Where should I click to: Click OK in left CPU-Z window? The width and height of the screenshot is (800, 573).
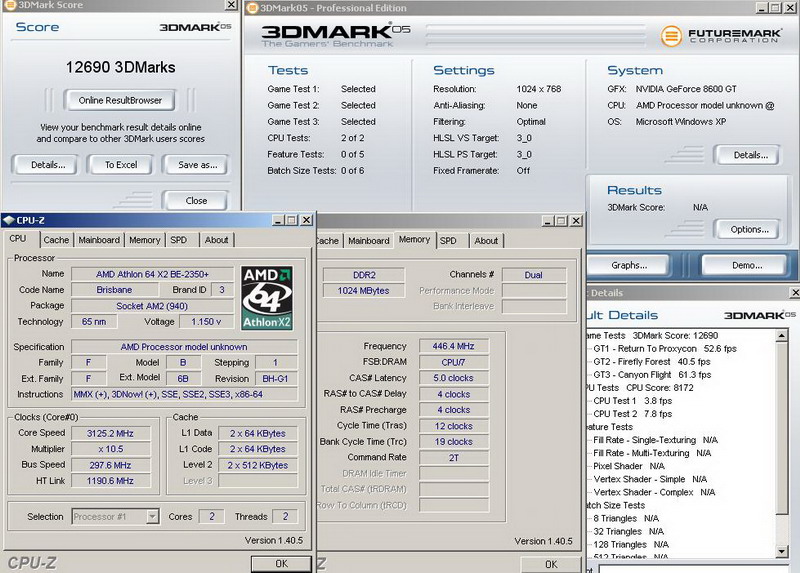click(x=281, y=564)
